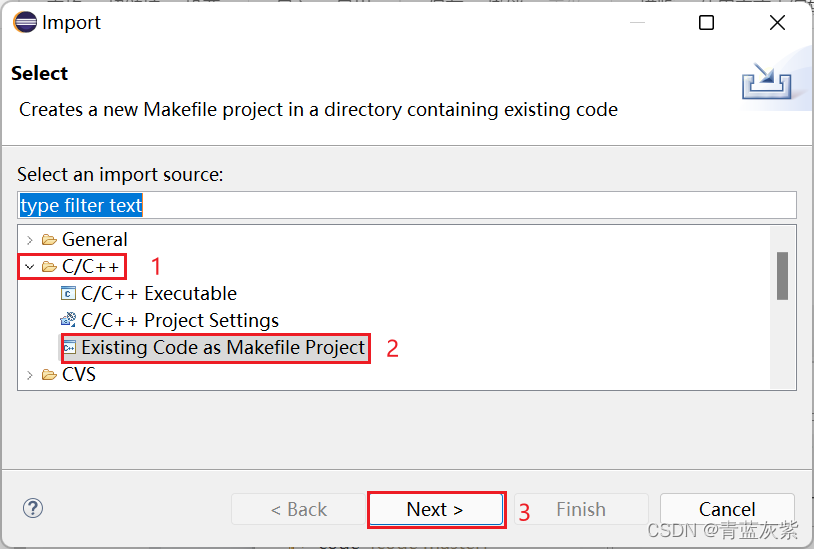Click the C/C++ folder icon

click(49, 267)
